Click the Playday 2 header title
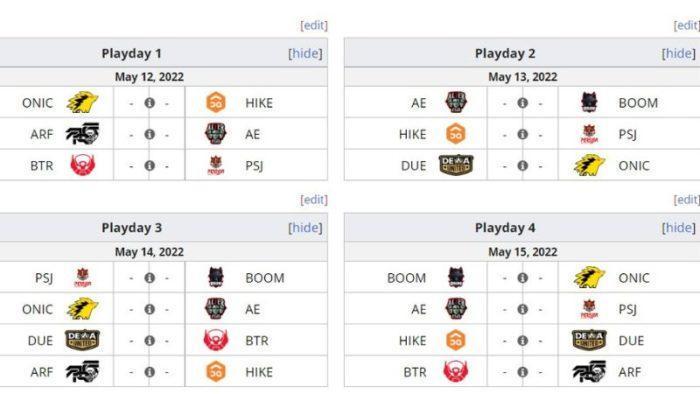 pos(505,54)
